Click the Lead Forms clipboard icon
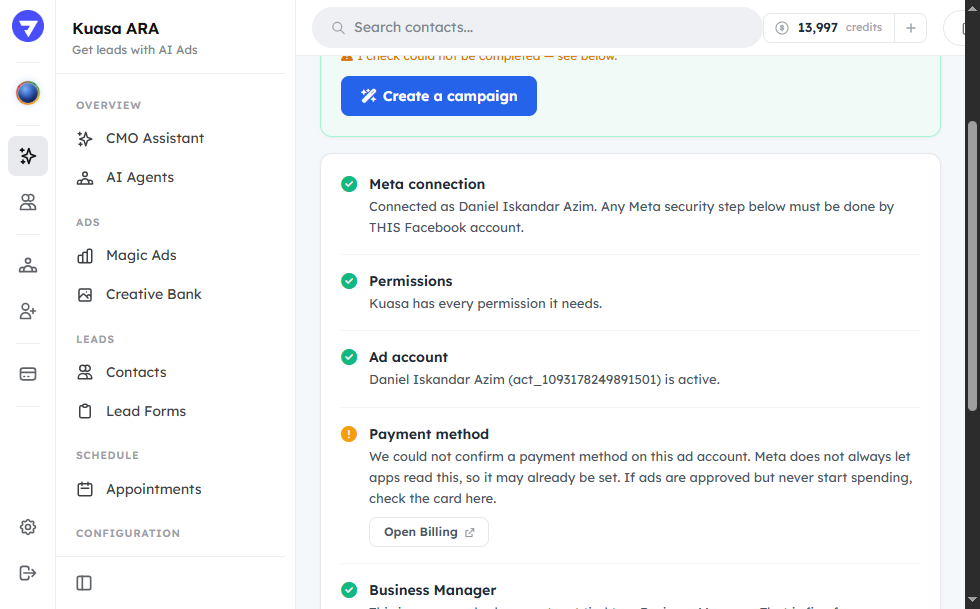 point(85,411)
